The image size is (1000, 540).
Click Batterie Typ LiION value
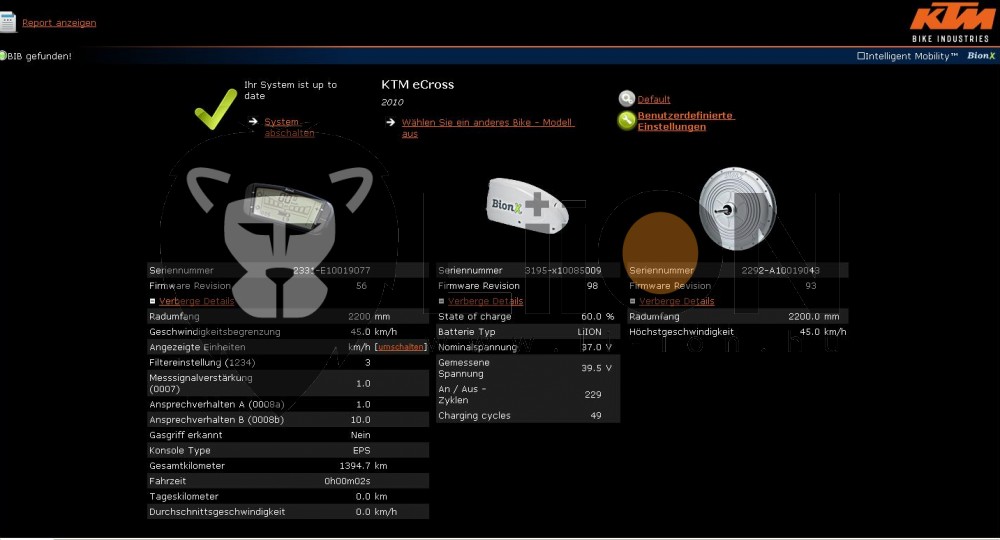pos(589,332)
